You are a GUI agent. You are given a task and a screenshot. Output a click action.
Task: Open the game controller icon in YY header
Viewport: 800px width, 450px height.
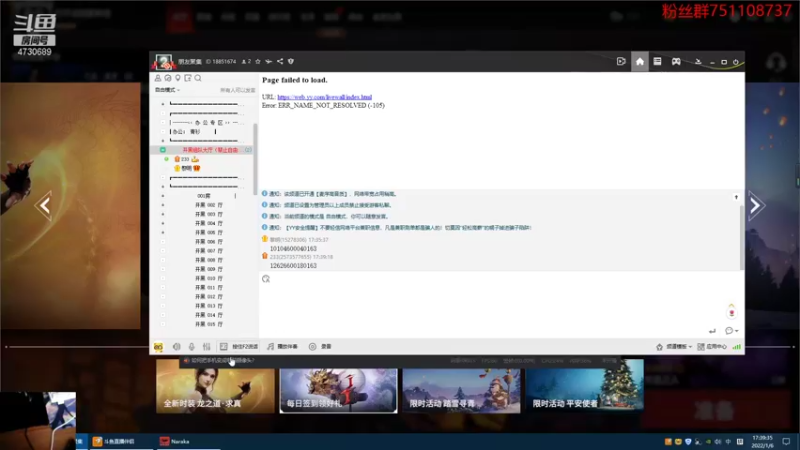pos(676,62)
